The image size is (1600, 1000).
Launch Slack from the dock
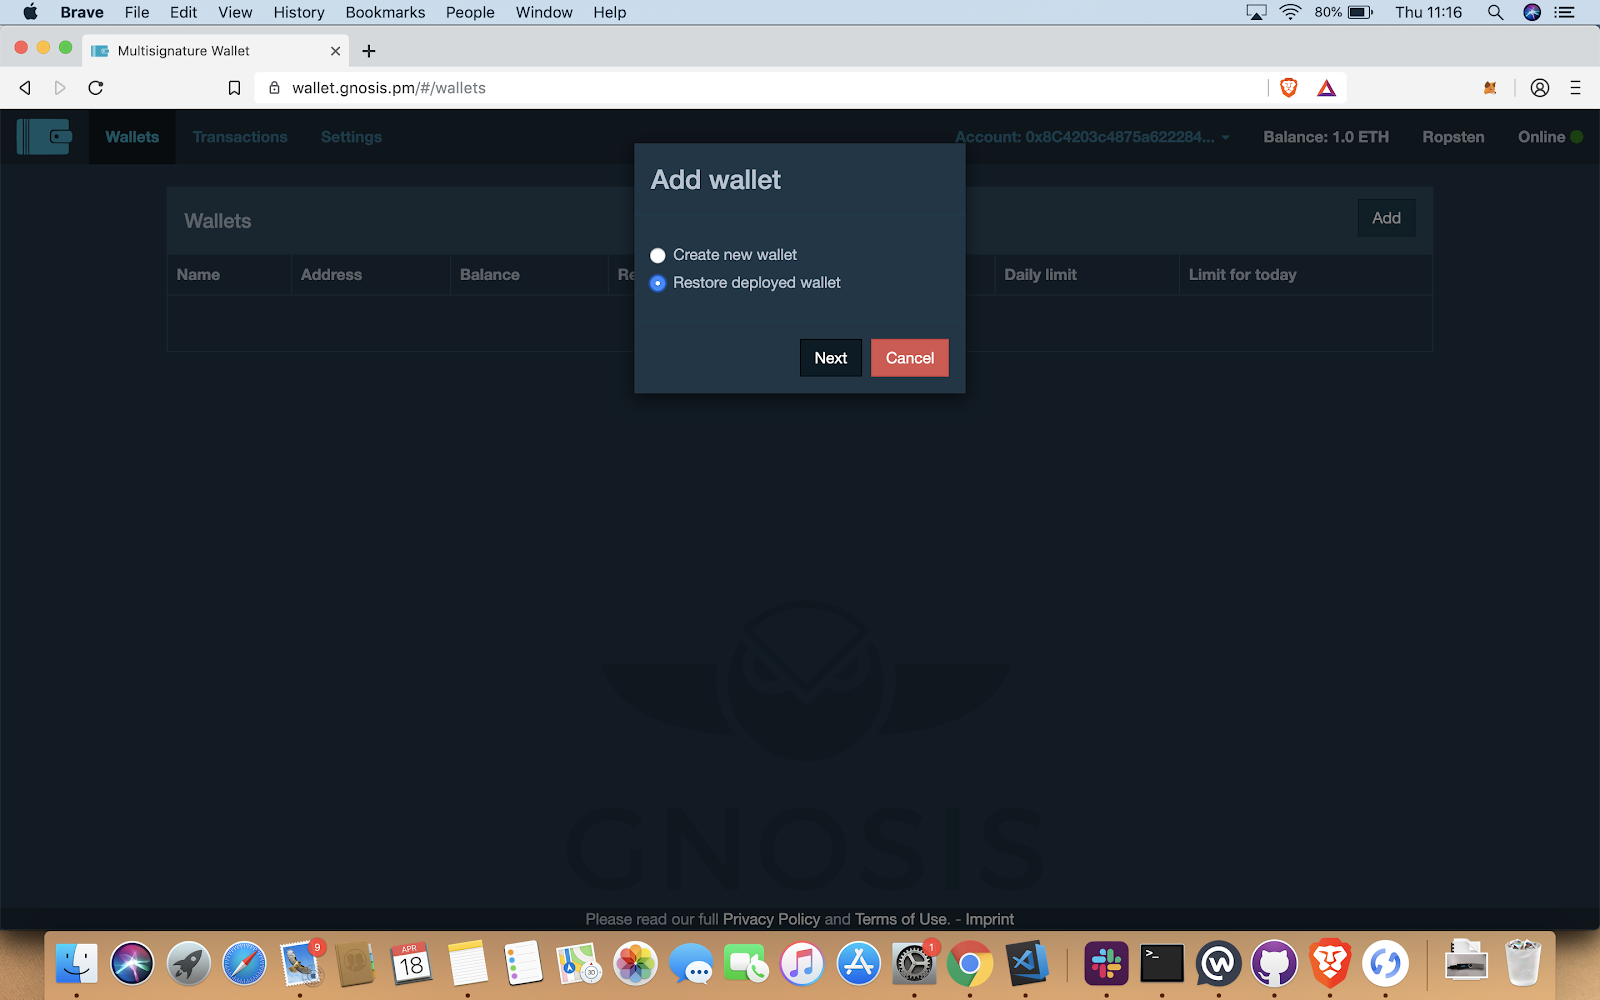click(1106, 964)
